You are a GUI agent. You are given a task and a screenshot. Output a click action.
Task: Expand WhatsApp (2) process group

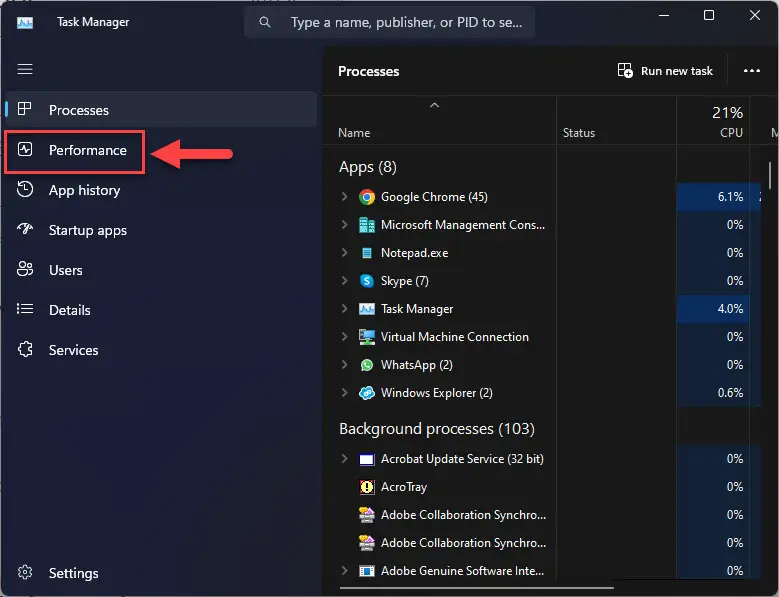click(x=344, y=365)
